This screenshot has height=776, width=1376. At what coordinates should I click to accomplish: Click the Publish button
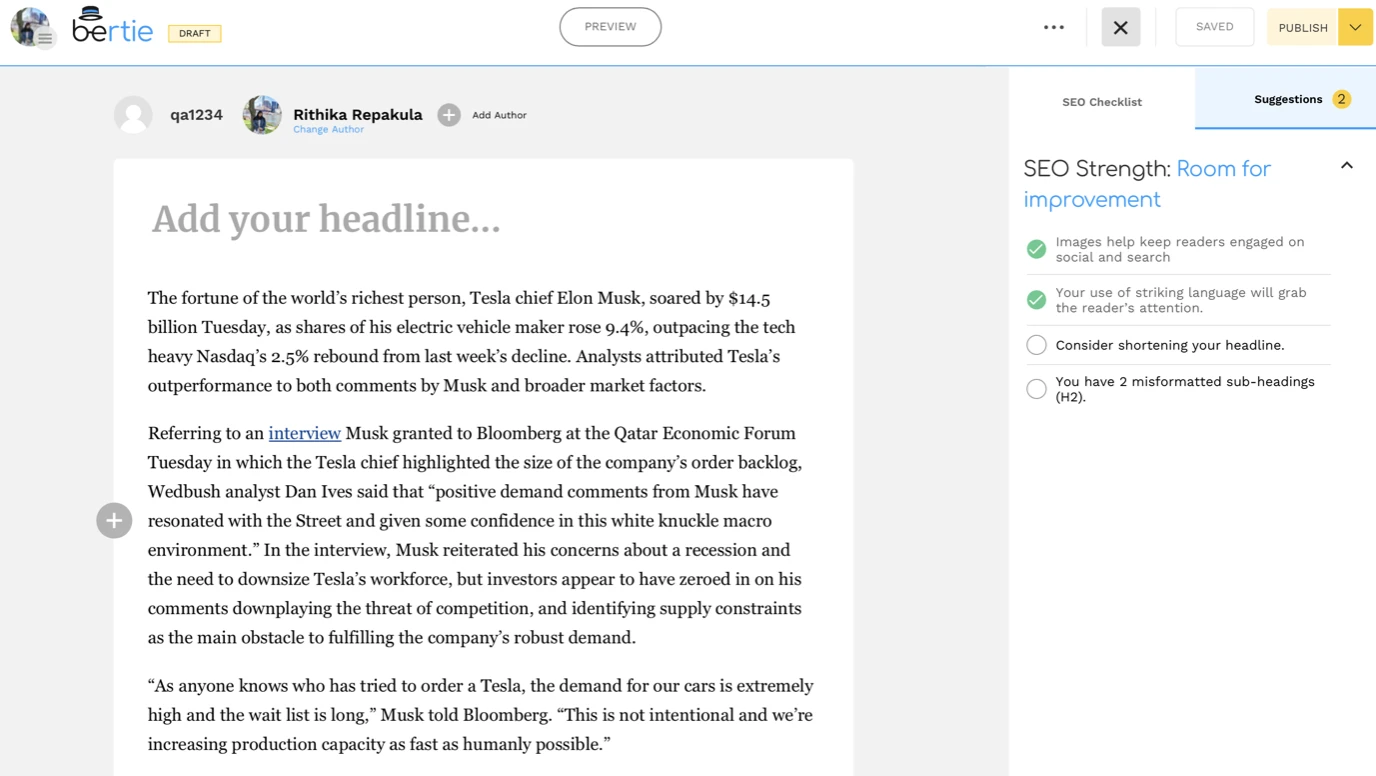[x=1303, y=28]
